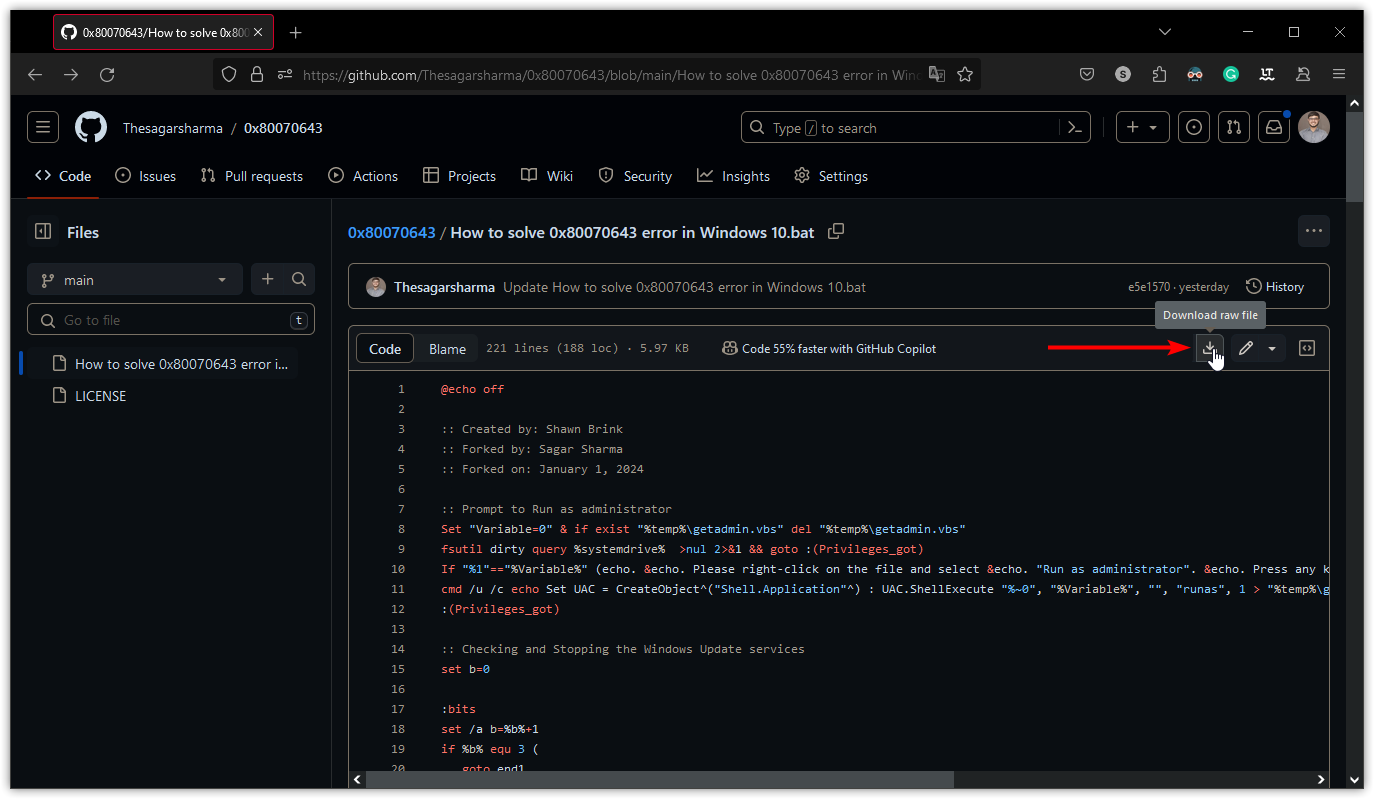Click 0x80070643 breadcrumb link above file

point(392,232)
